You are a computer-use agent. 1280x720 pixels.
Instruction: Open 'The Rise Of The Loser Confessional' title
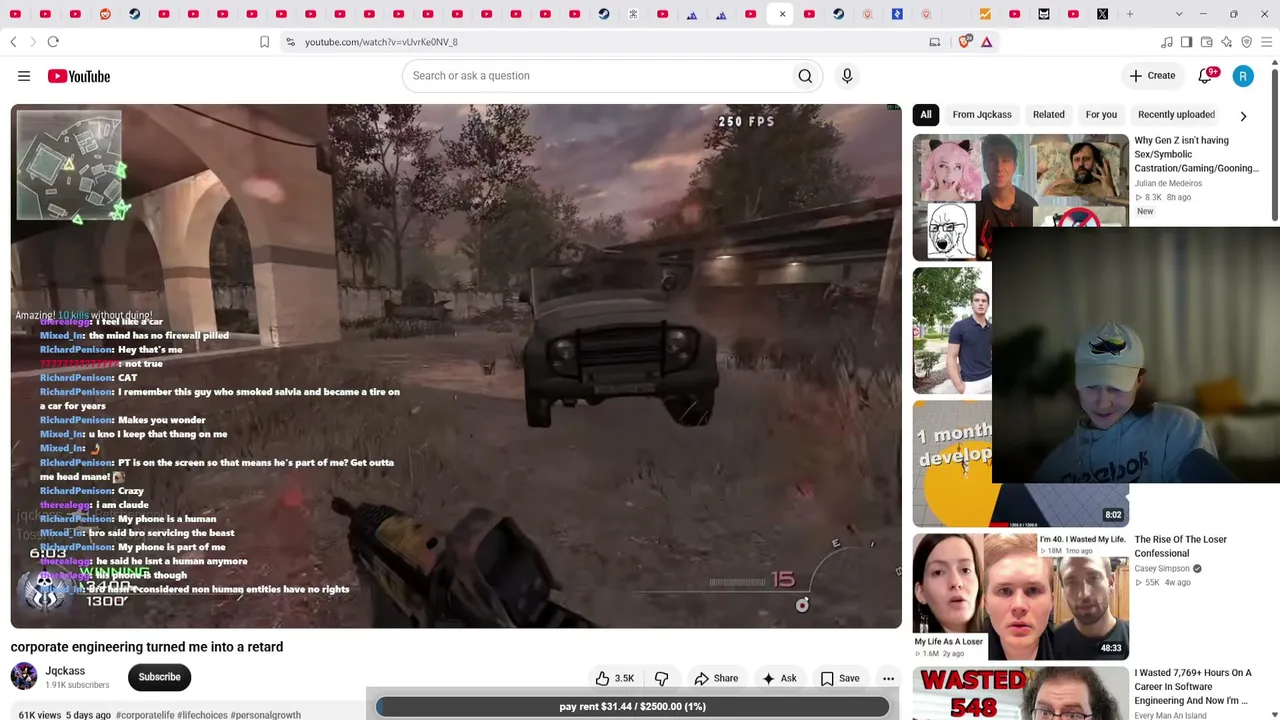(x=1180, y=546)
